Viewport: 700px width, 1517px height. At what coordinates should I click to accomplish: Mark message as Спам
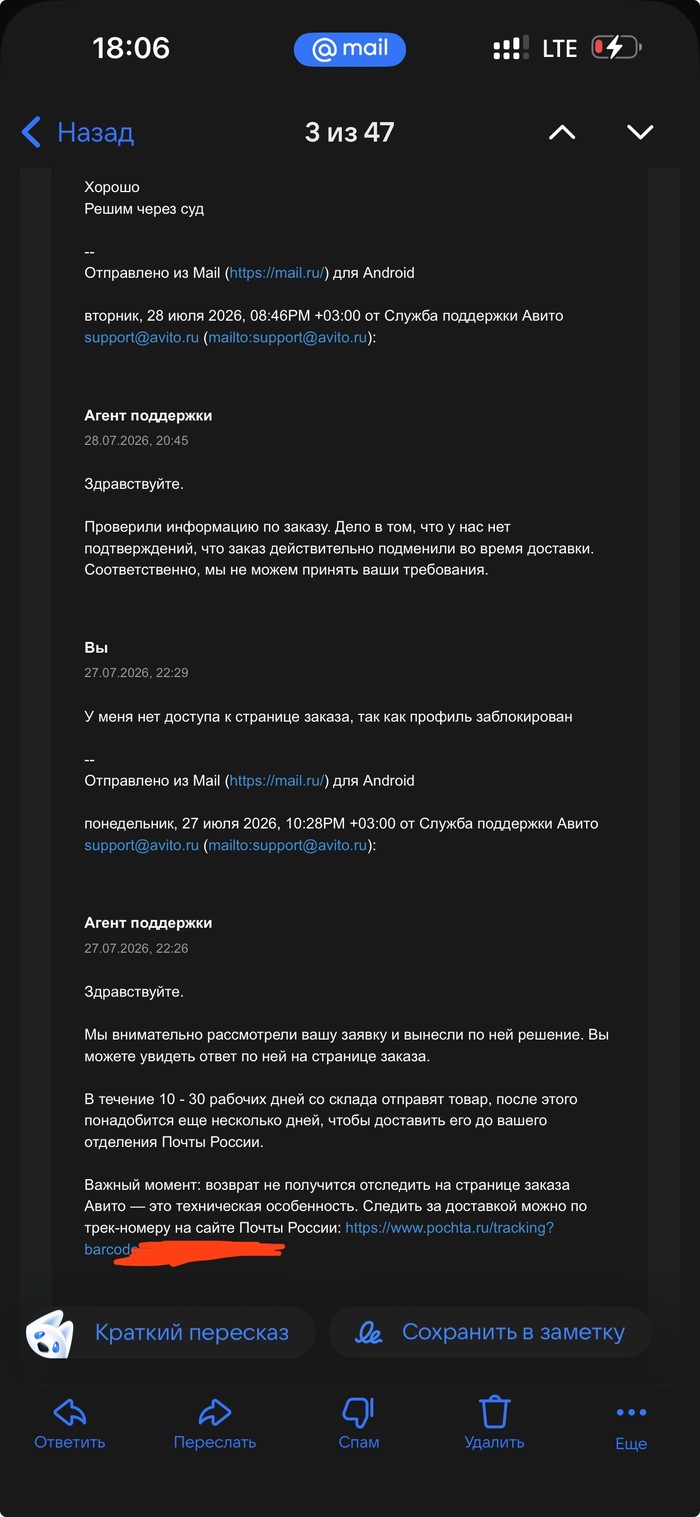click(359, 1422)
